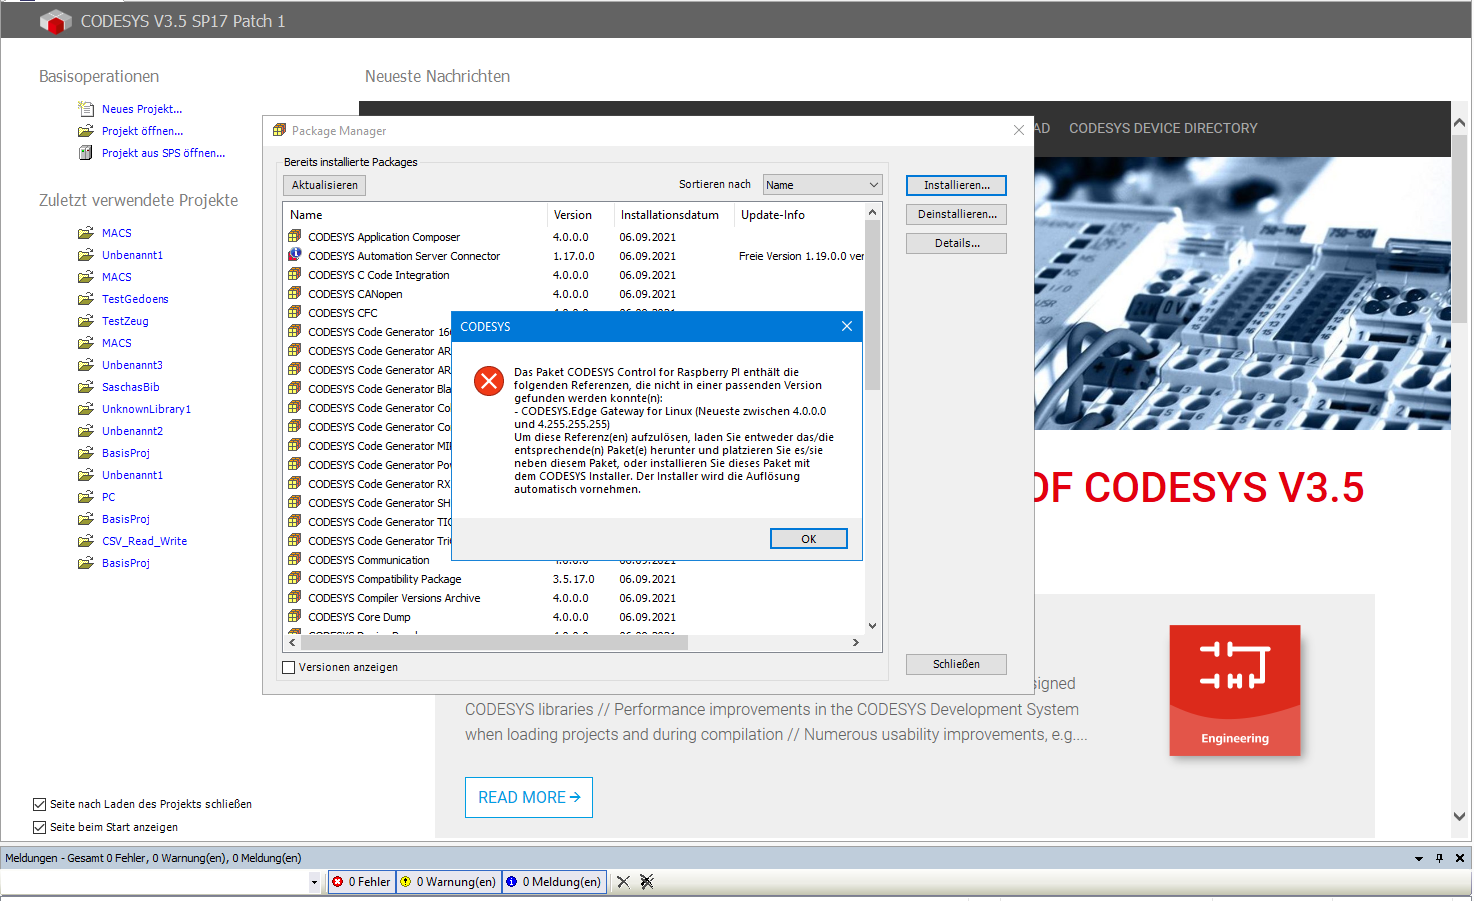Screen dimensions: 1474x901
Task: Open recent project PC
Action: tap(108, 497)
